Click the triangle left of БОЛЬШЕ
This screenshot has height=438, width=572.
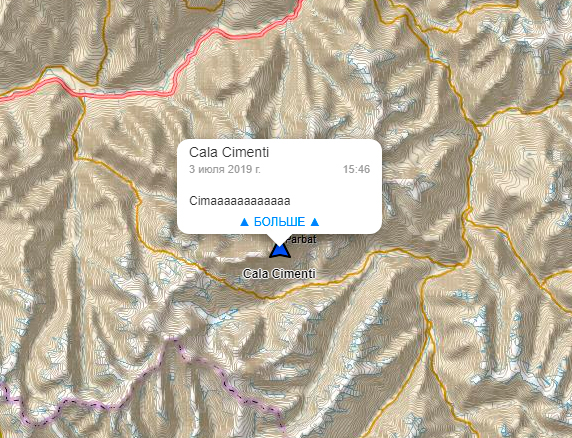pos(245,222)
